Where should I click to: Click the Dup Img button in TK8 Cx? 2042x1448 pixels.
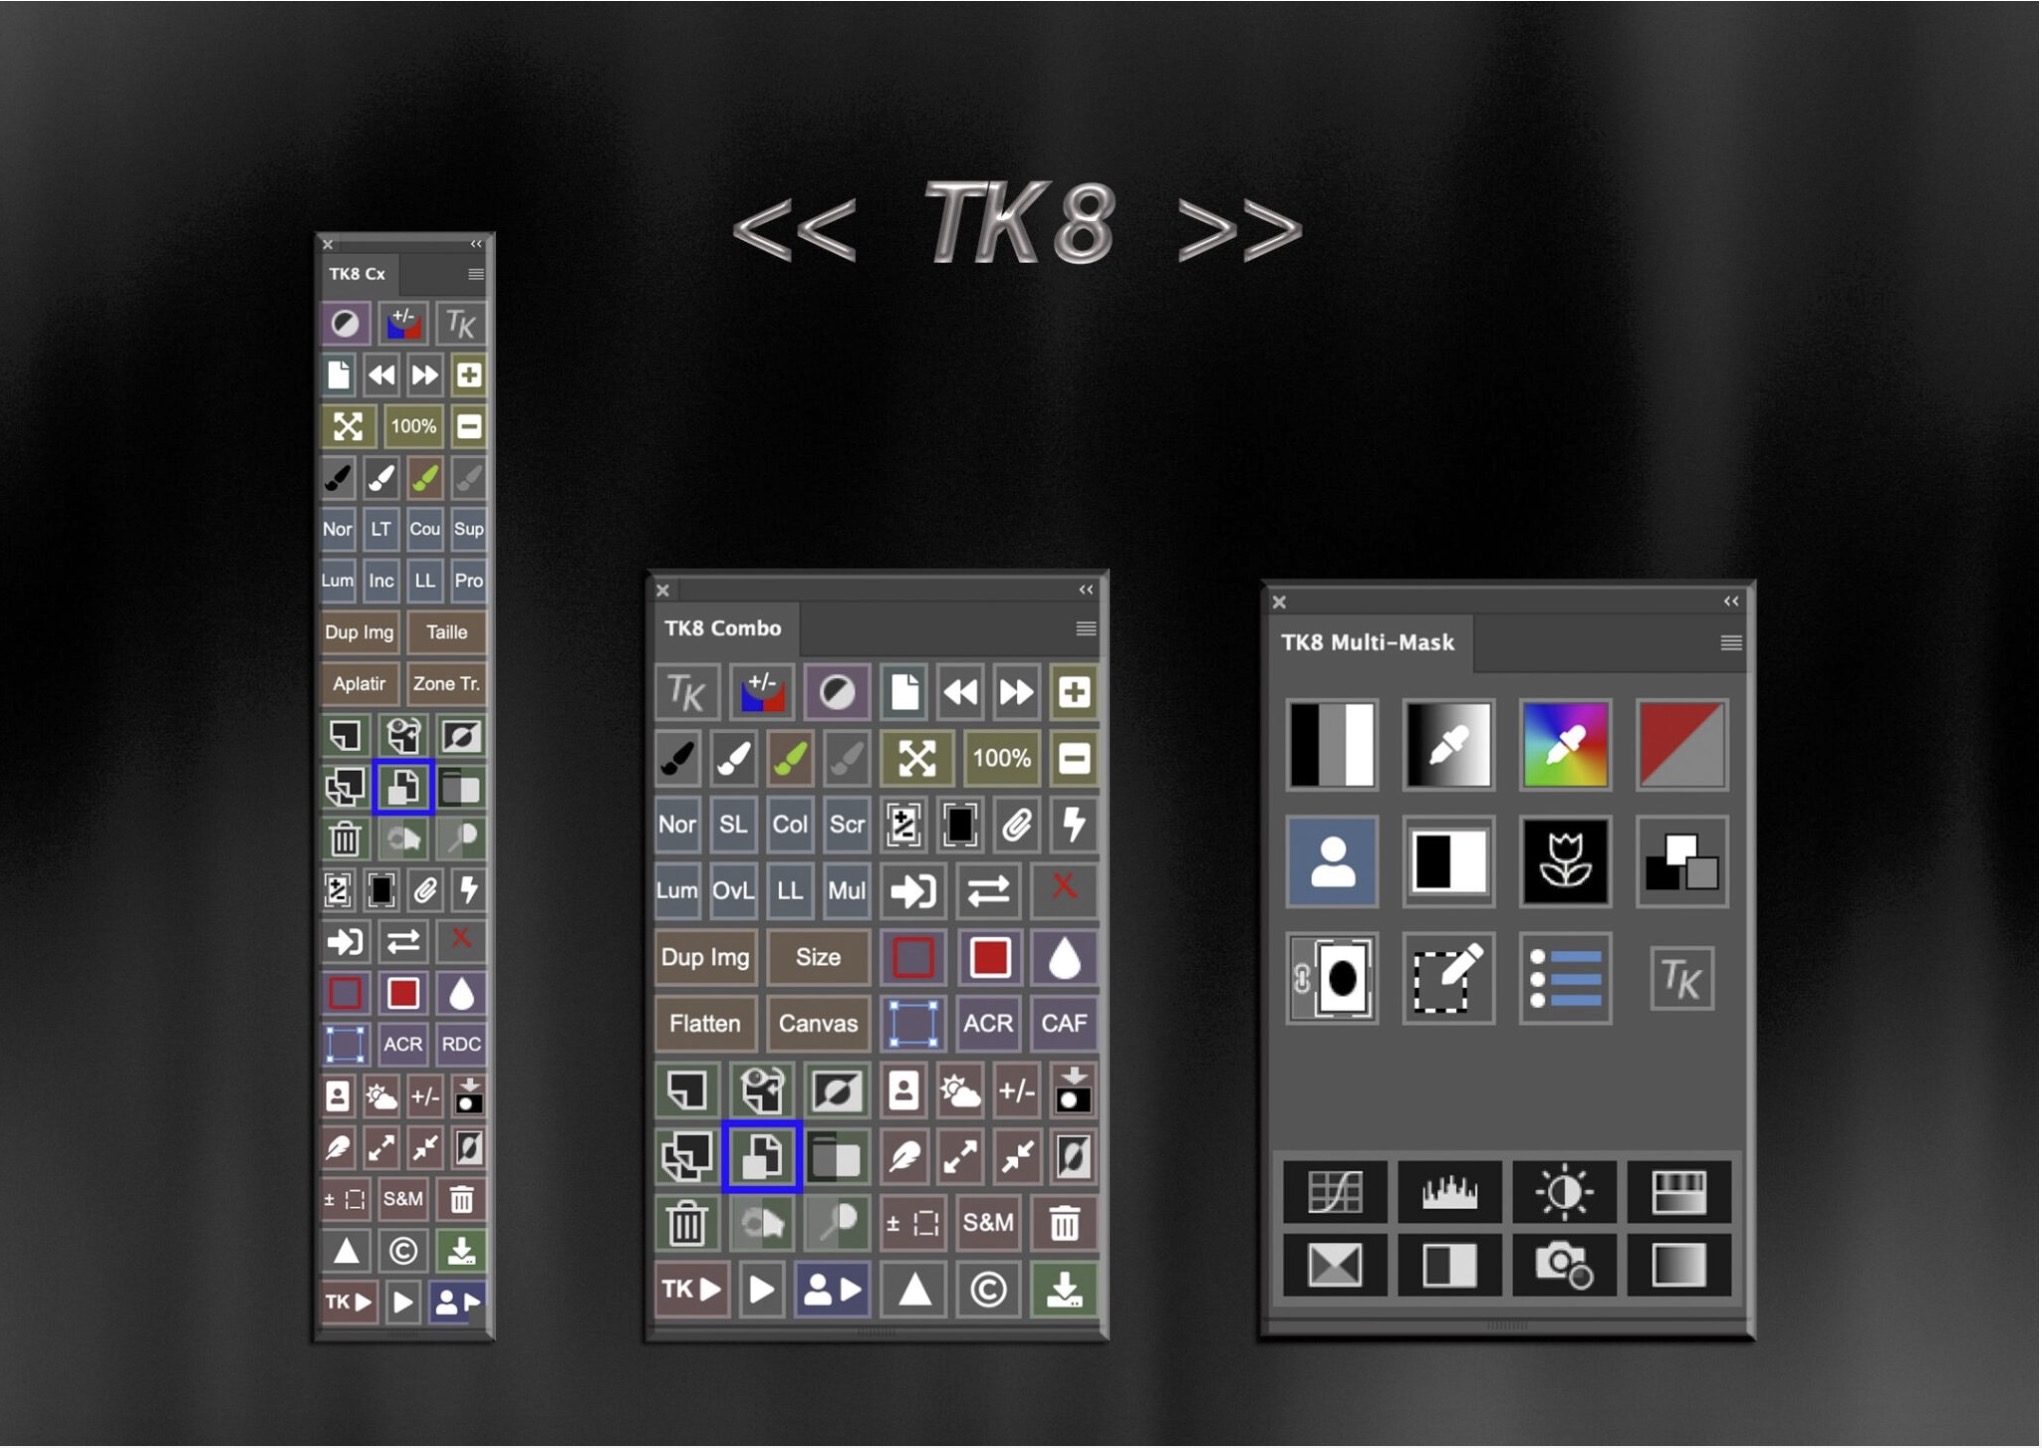tap(364, 633)
